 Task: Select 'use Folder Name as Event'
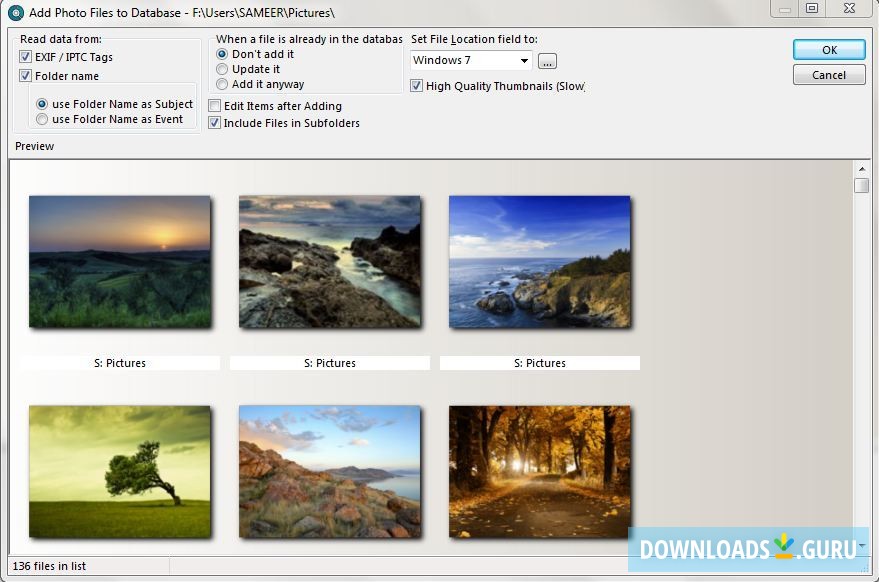[x=40, y=119]
